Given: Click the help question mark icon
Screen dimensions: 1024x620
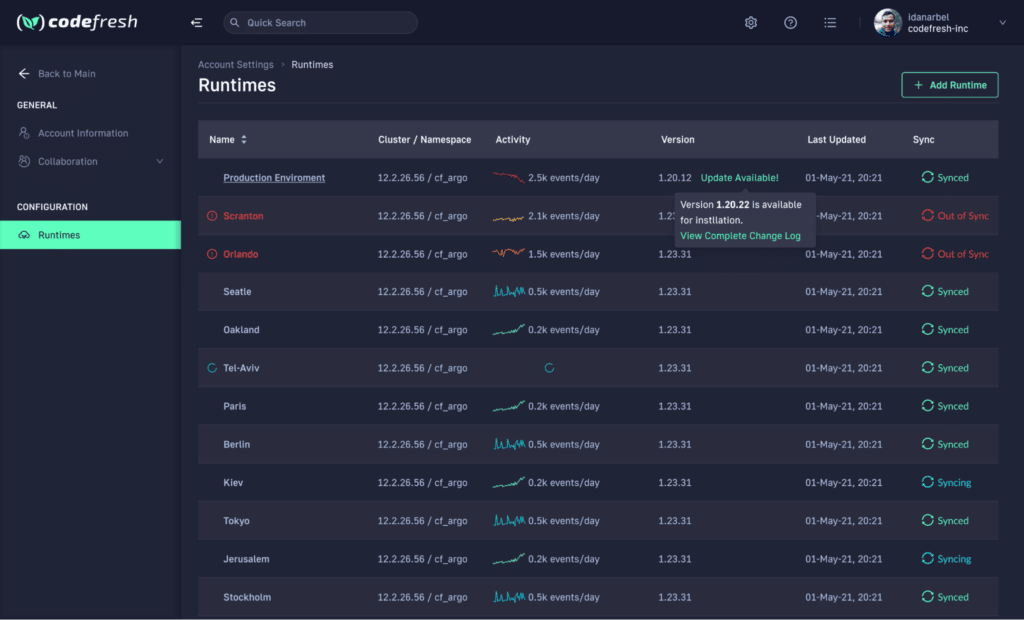Looking at the screenshot, I should (791, 23).
